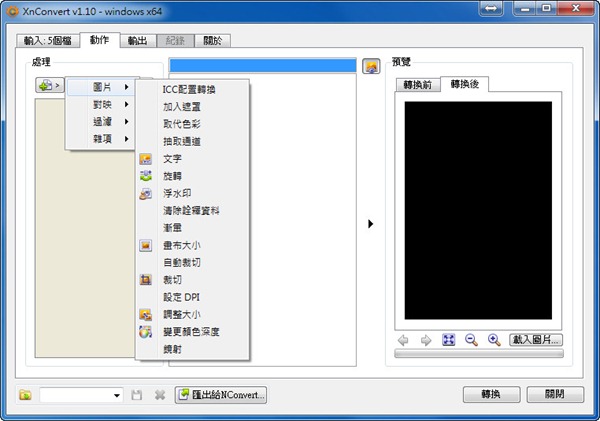
Task: Click the black preview image area
Action: [478, 210]
